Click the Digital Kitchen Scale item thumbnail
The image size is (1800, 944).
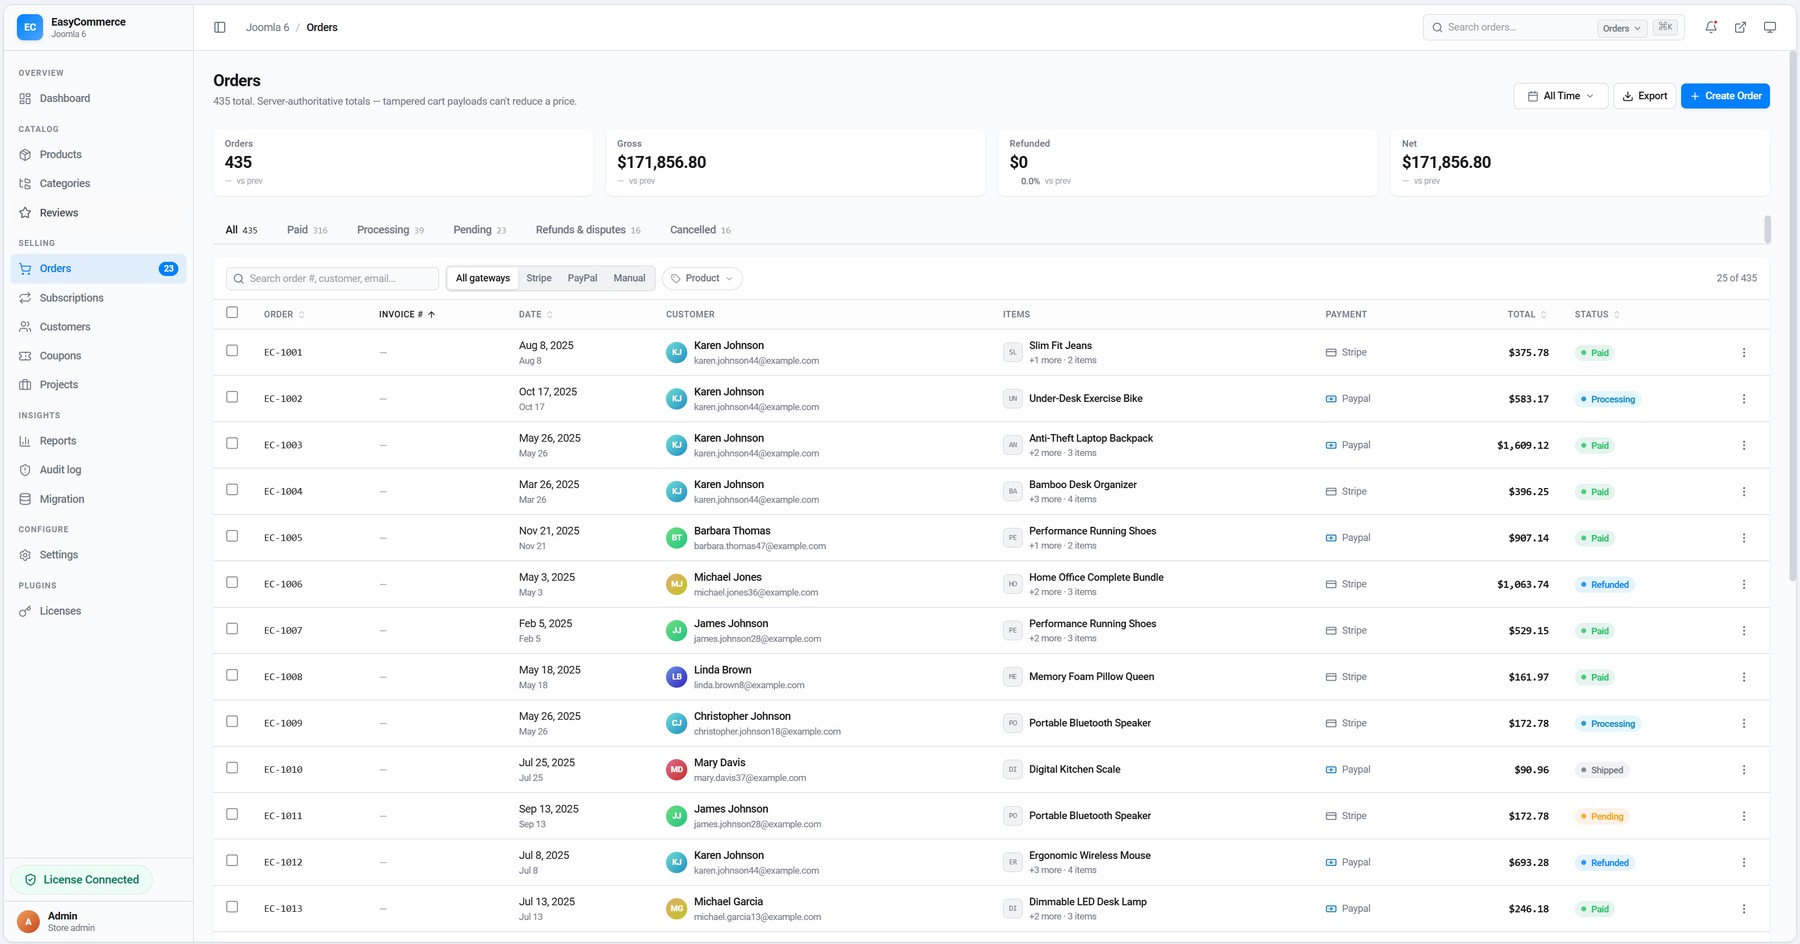1013,770
